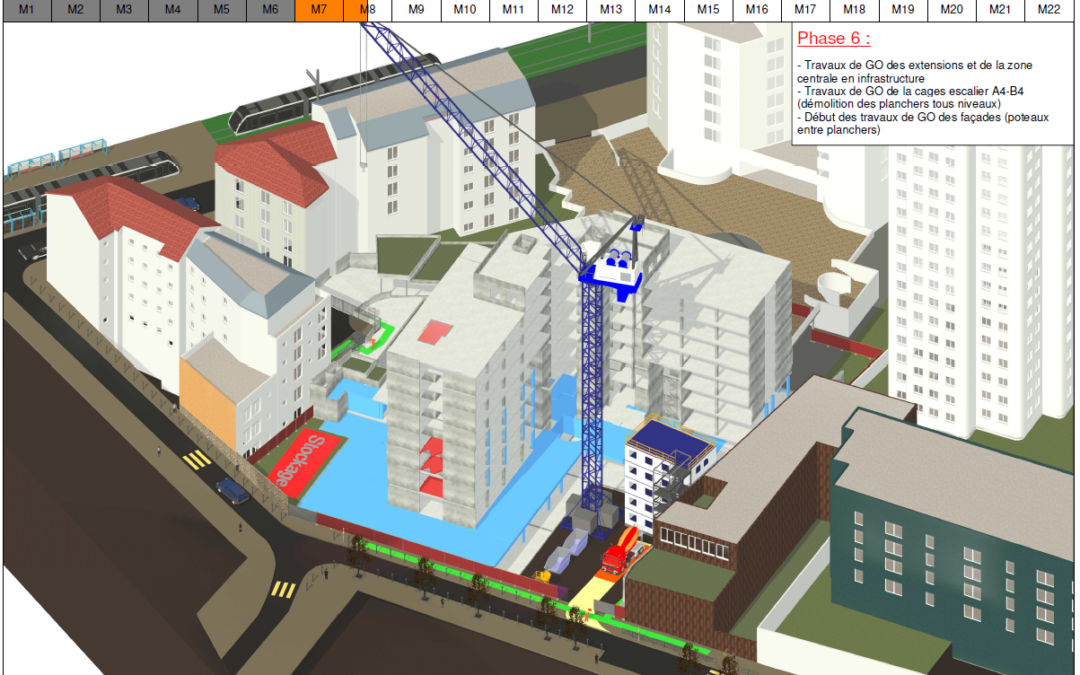Choose month M4 in the timeline
This screenshot has height=675, width=1080.
(x=173, y=10)
